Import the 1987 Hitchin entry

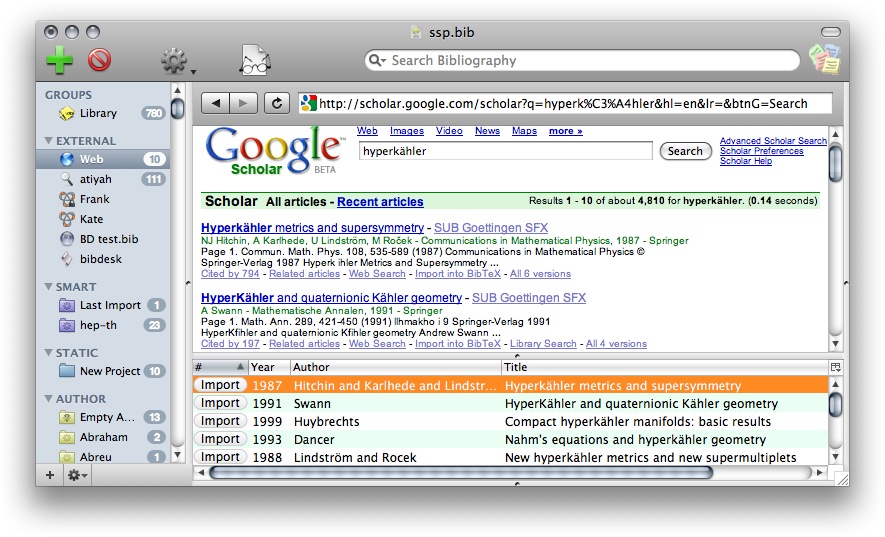click(x=220, y=385)
